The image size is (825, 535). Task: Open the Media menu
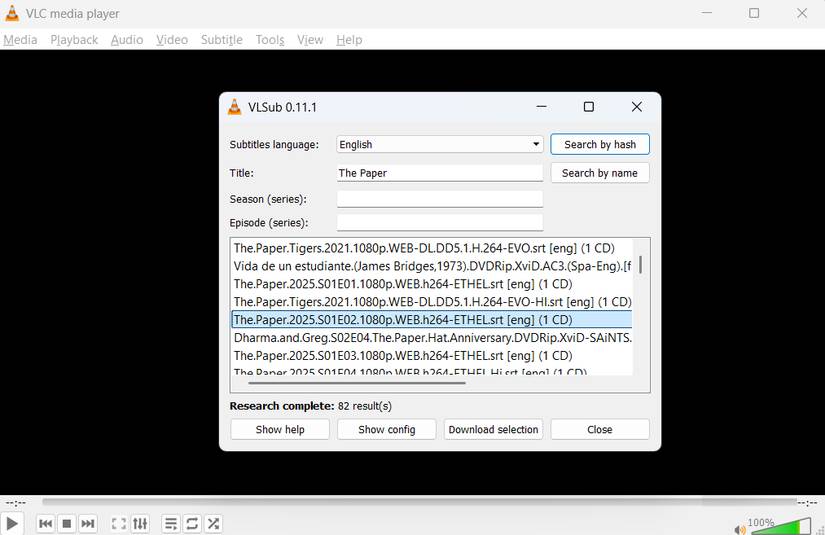click(20, 40)
